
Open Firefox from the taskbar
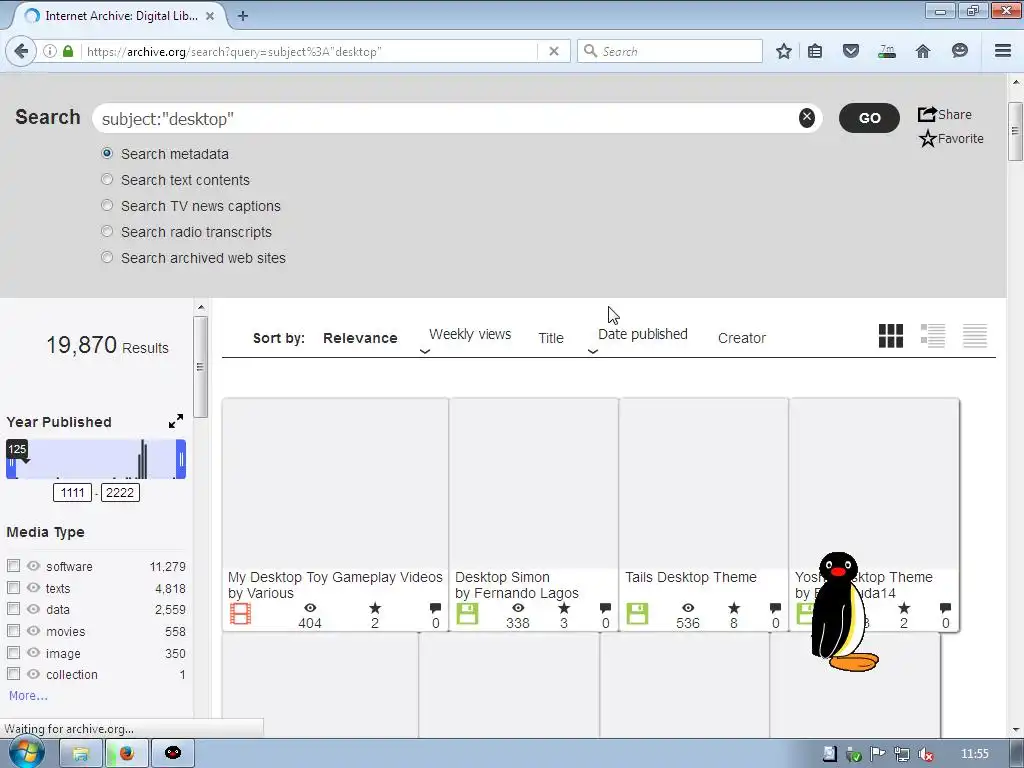pyautogui.click(x=126, y=754)
